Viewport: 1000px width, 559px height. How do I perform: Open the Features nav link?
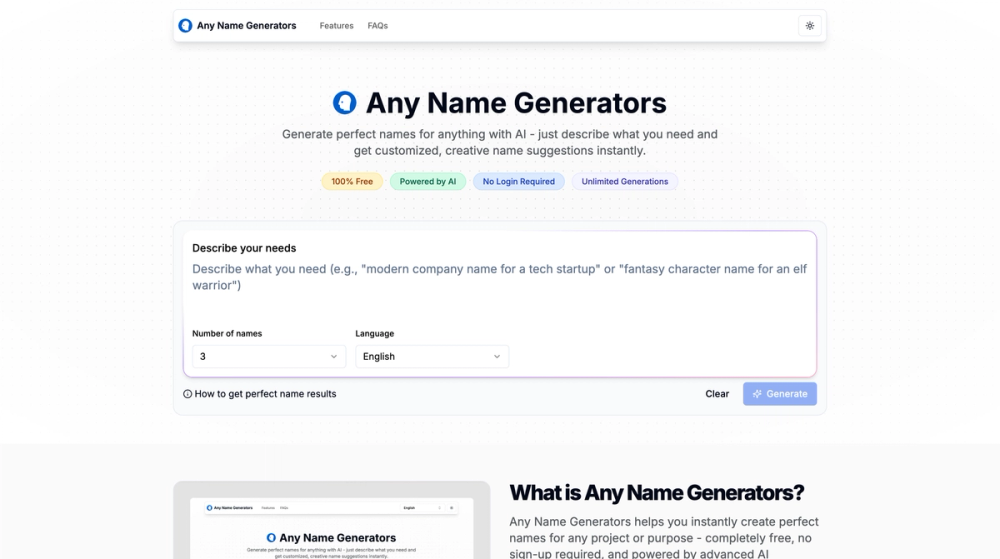336,26
